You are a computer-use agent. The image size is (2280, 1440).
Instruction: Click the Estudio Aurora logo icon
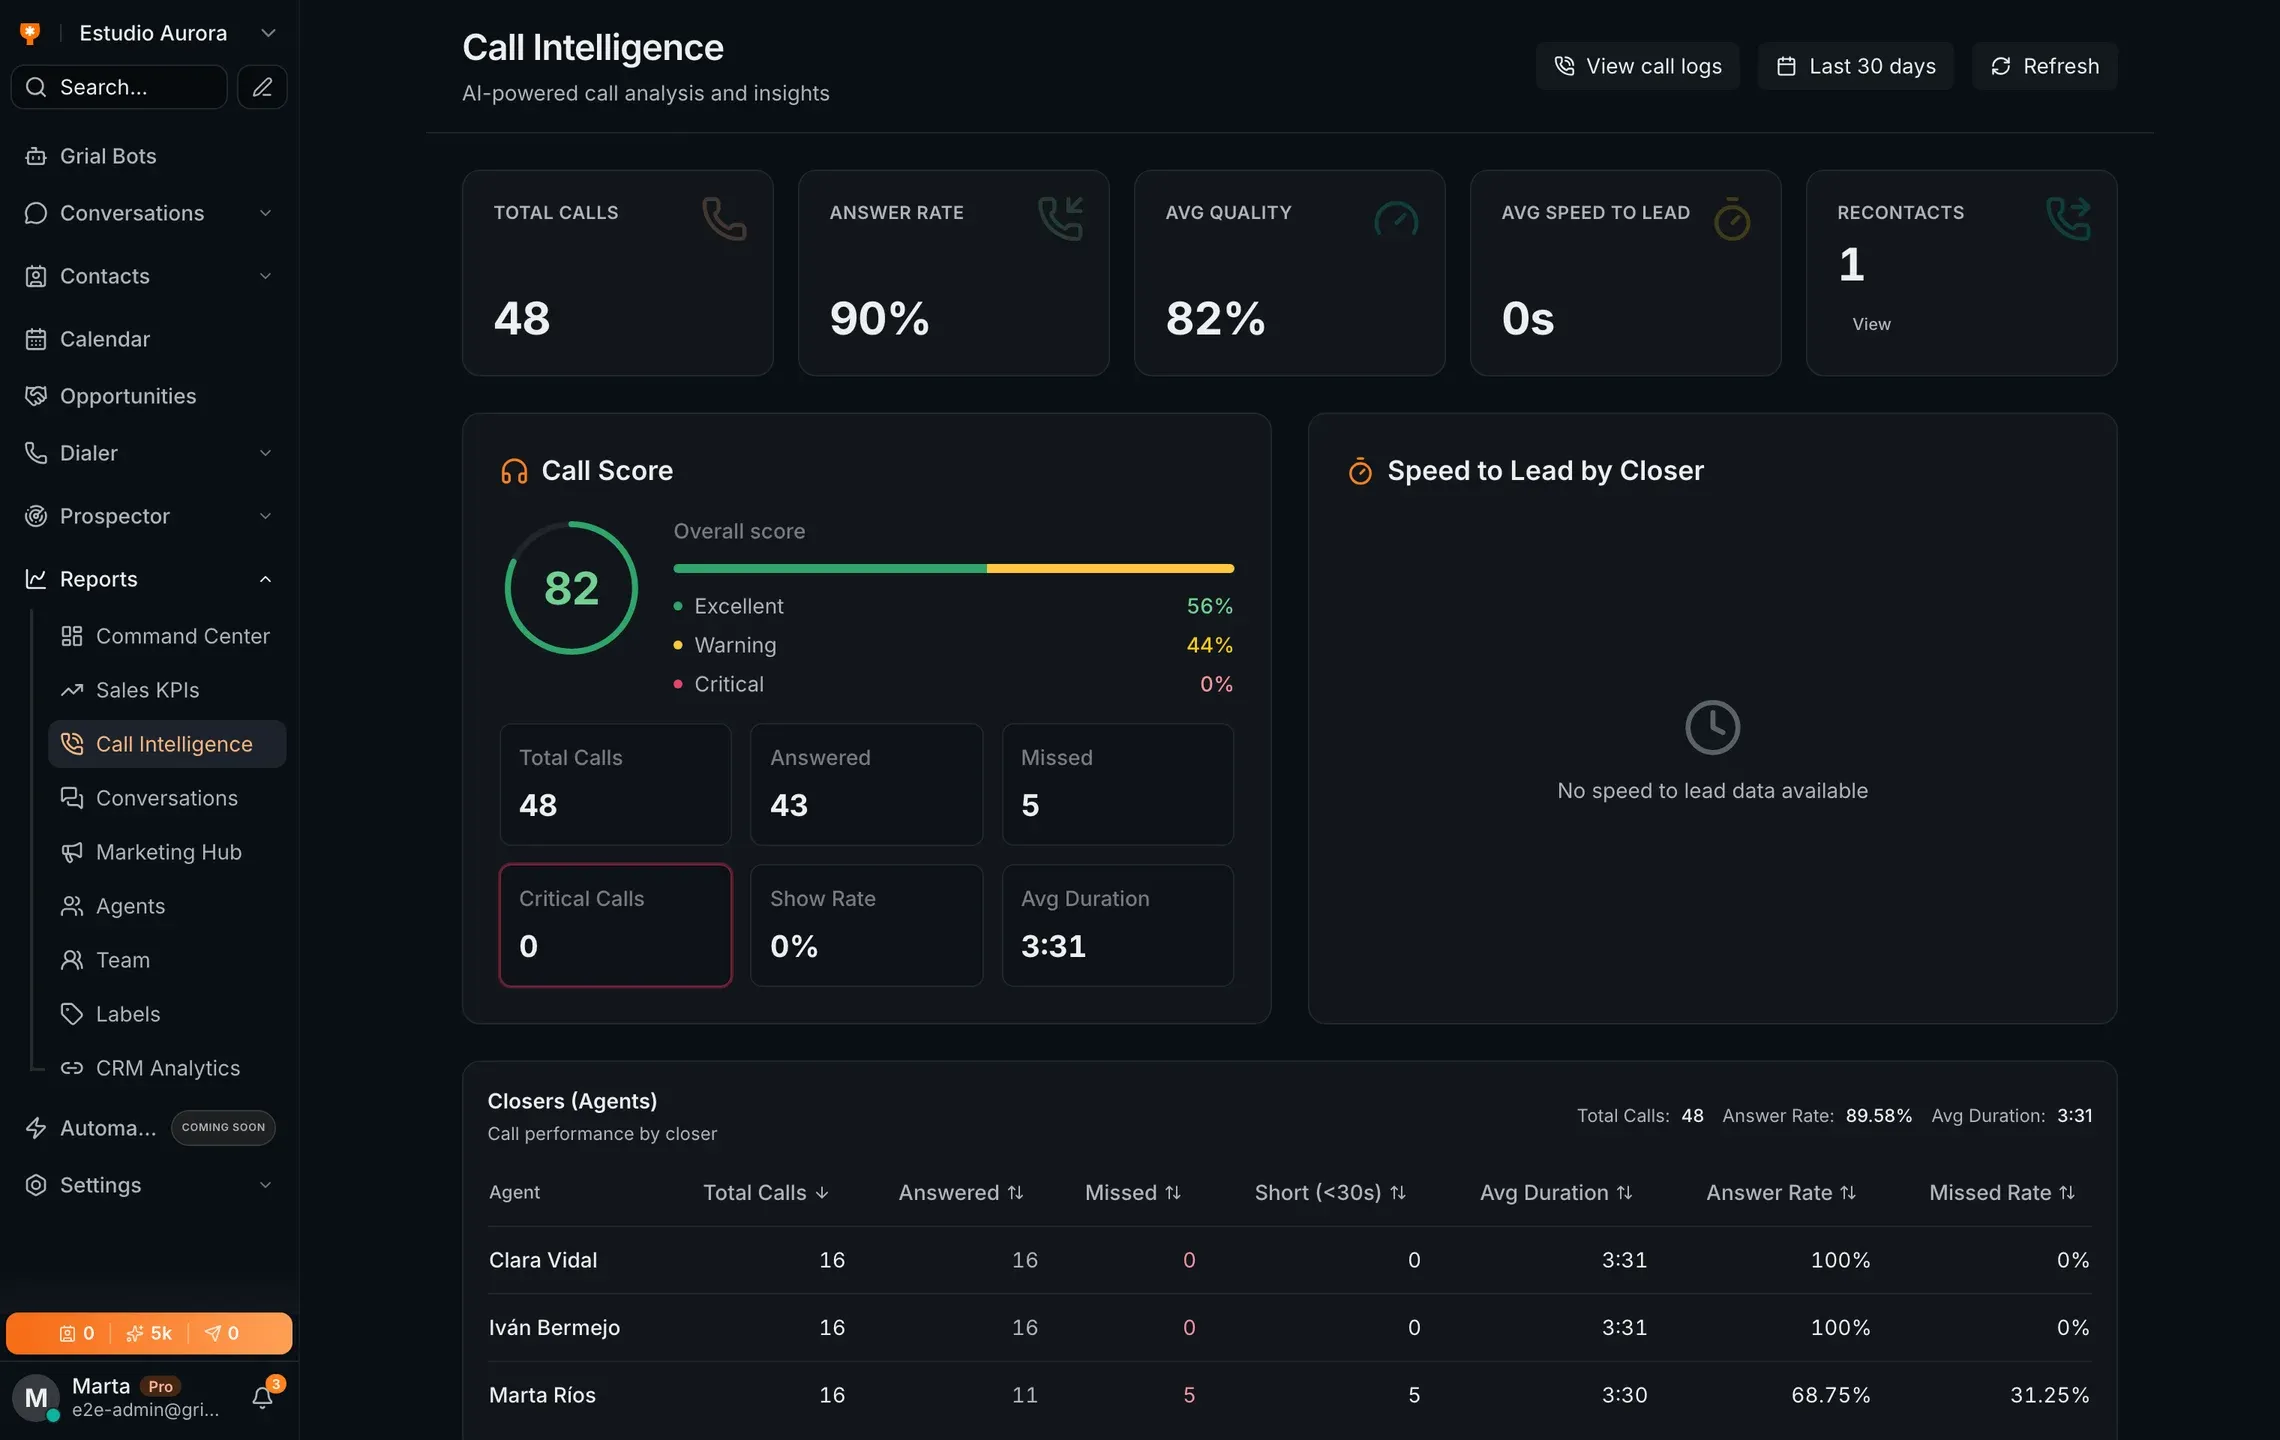[x=30, y=33]
